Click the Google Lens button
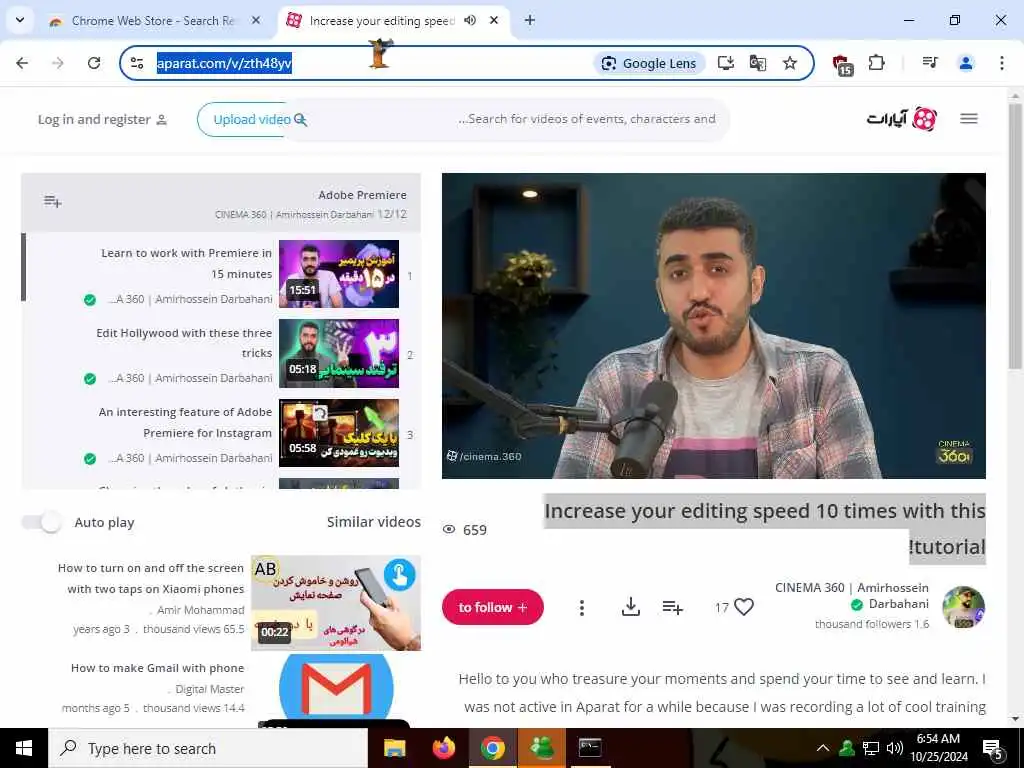Viewport: 1024px width, 768px height. [x=649, y=63]
